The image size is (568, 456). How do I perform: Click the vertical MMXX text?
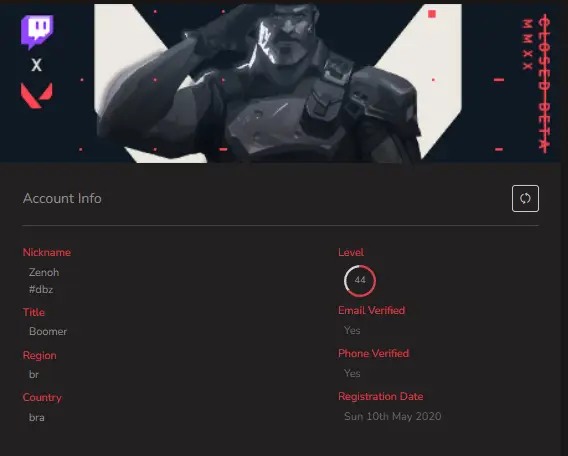click(527, 45)
